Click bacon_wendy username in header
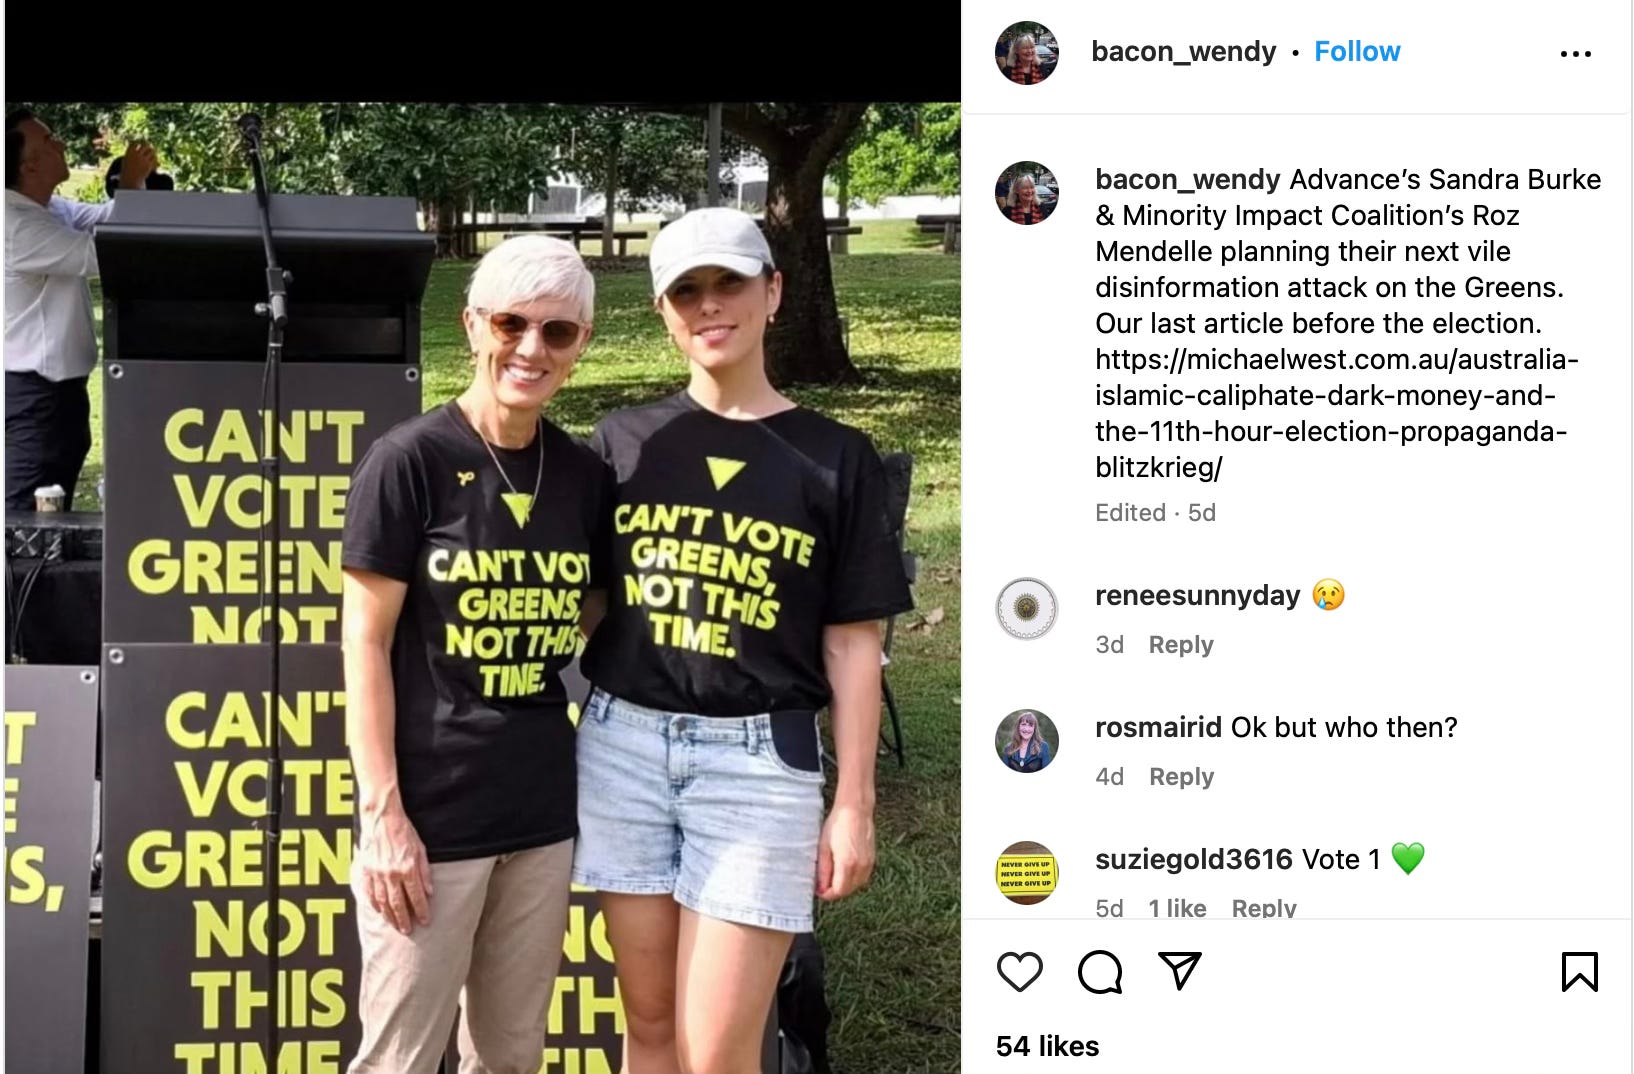1634x1074 pixels. 1184,52
